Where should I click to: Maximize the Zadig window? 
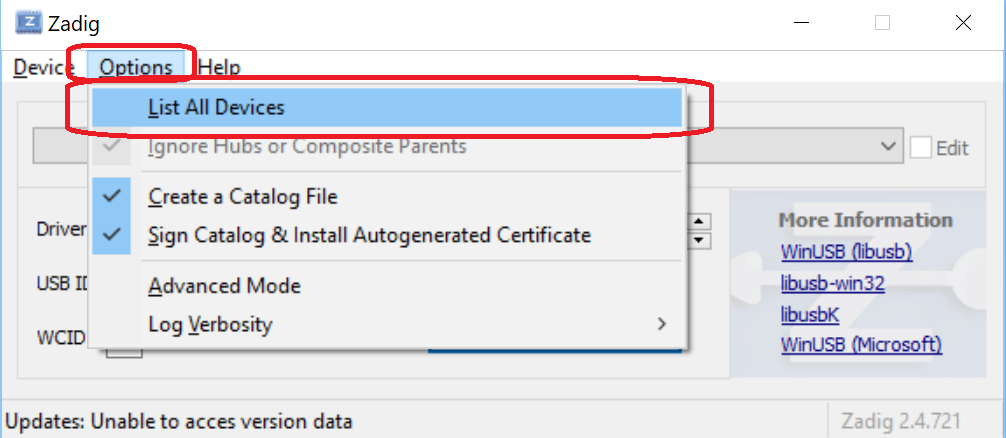883,24
